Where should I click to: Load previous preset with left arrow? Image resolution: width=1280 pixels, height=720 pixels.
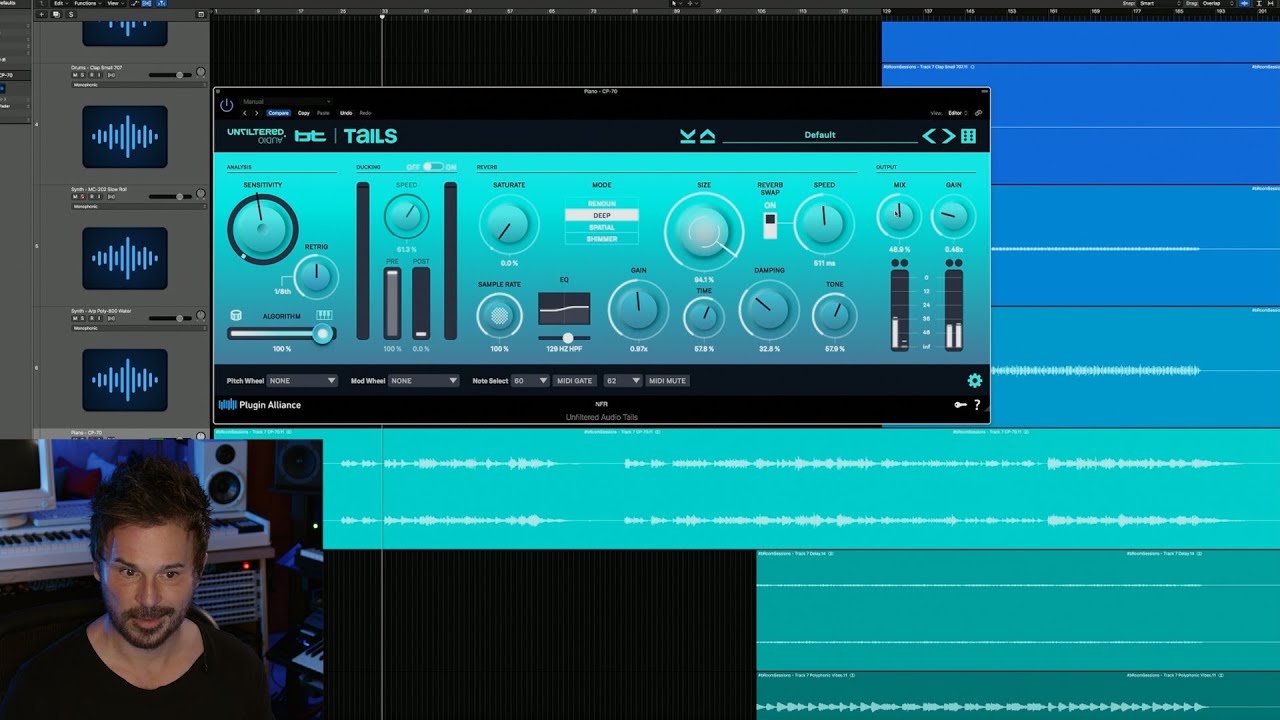tap(929, 136)
